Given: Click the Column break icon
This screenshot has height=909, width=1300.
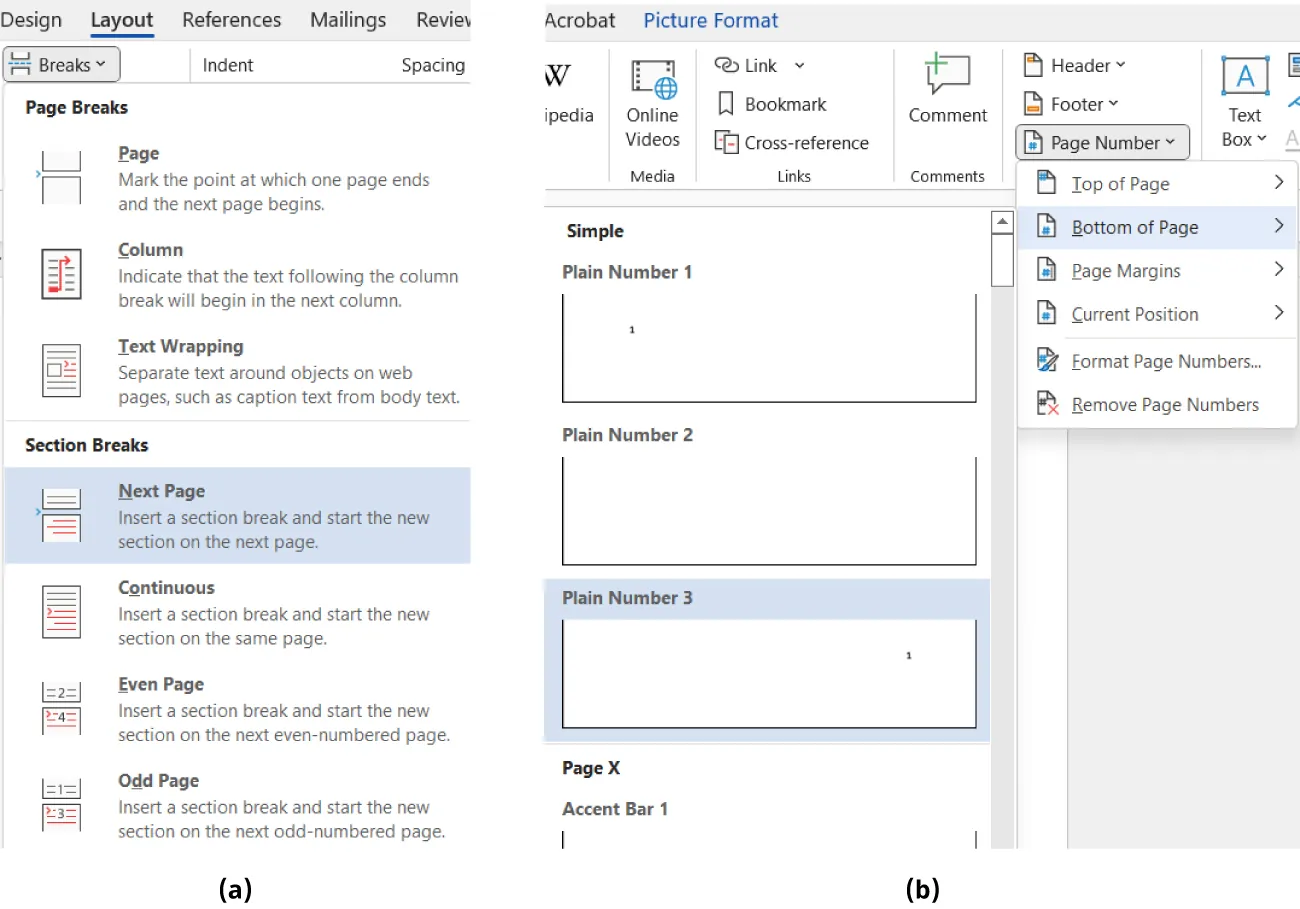Looking at the screenshot, I should (x=61, y=272).
